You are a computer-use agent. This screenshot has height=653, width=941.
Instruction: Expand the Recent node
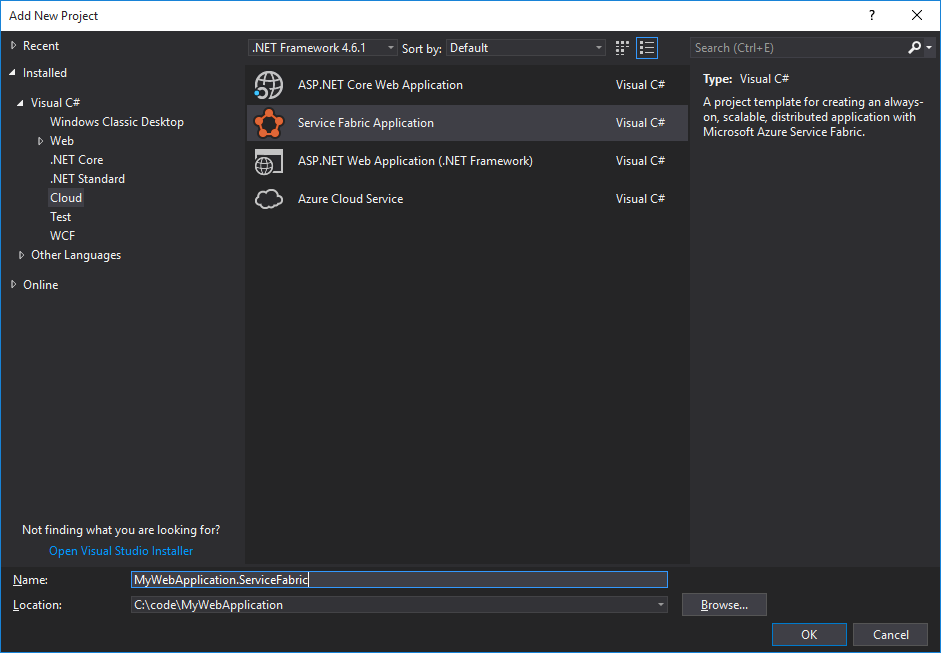(x=14, y=46)
